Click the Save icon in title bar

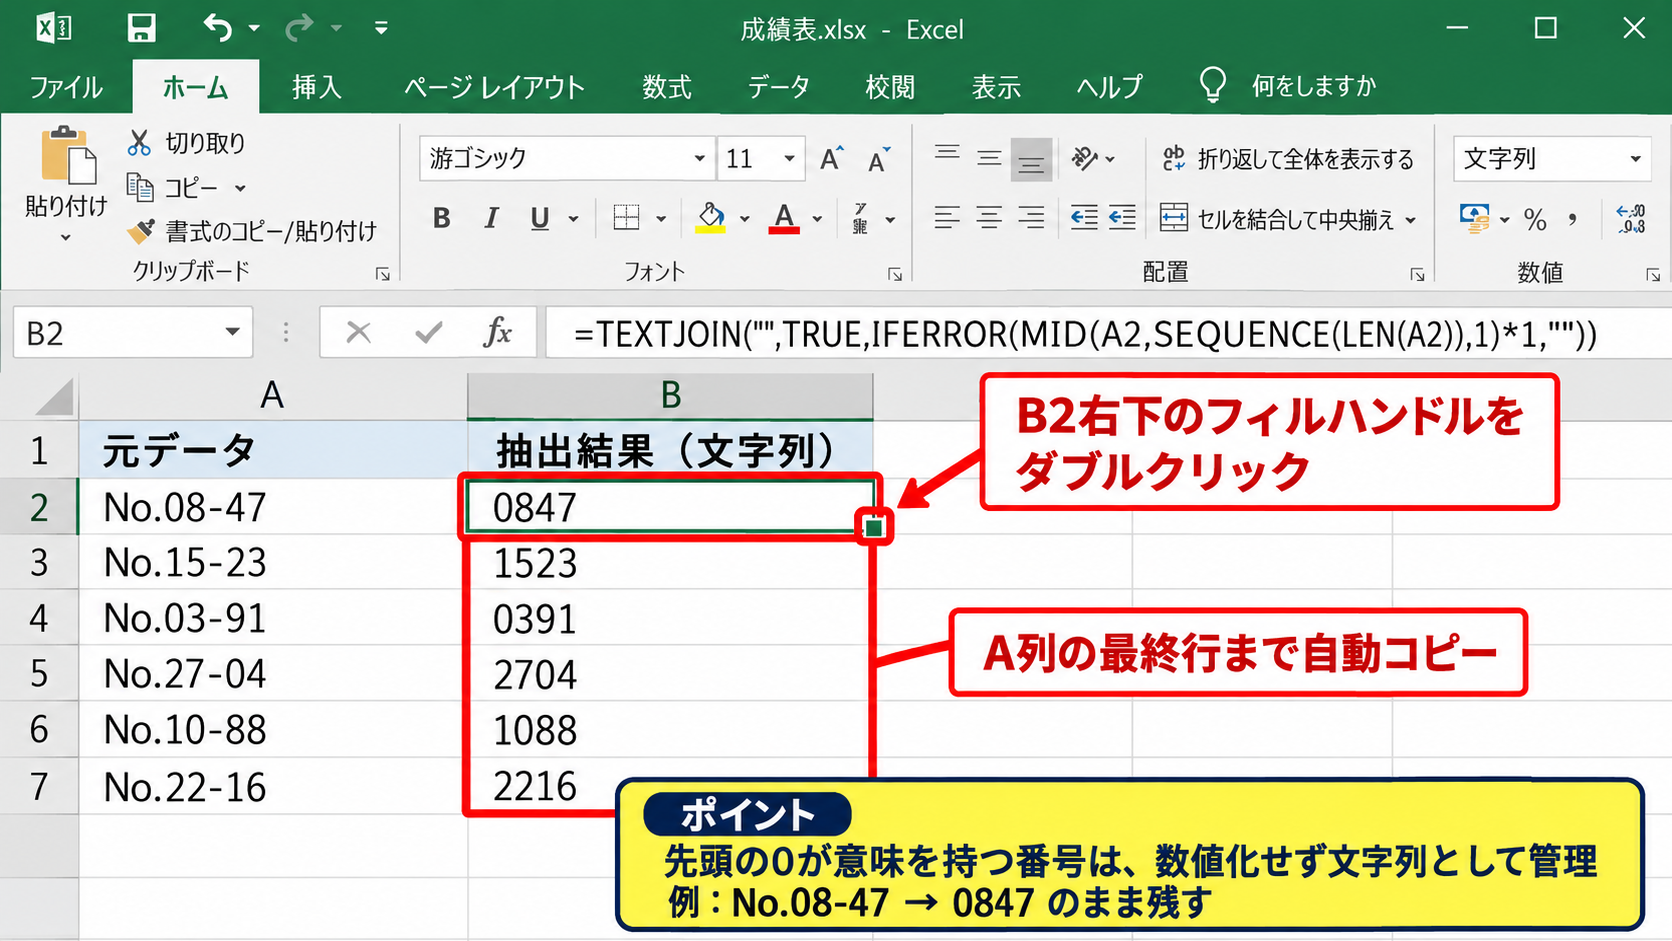pyautogui.click(x=141, y=28)
